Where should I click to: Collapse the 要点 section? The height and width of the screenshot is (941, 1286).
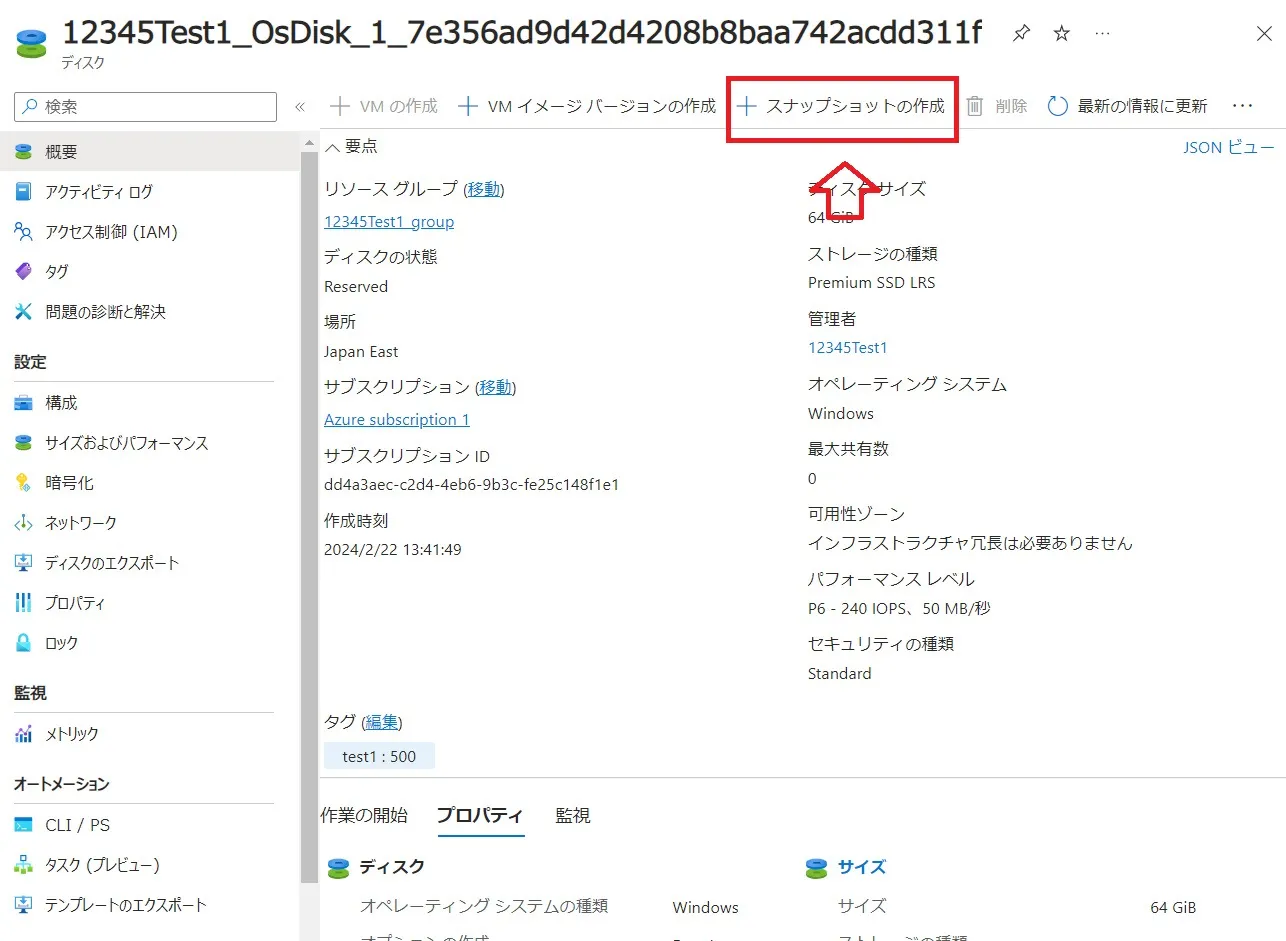[352, 147]
